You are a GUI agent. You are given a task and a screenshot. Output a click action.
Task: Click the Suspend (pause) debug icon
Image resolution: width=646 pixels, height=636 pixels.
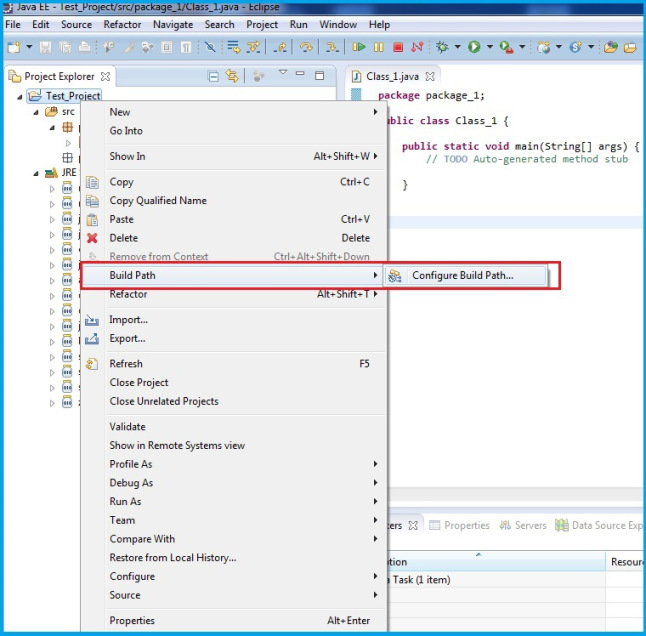point(379,47)
